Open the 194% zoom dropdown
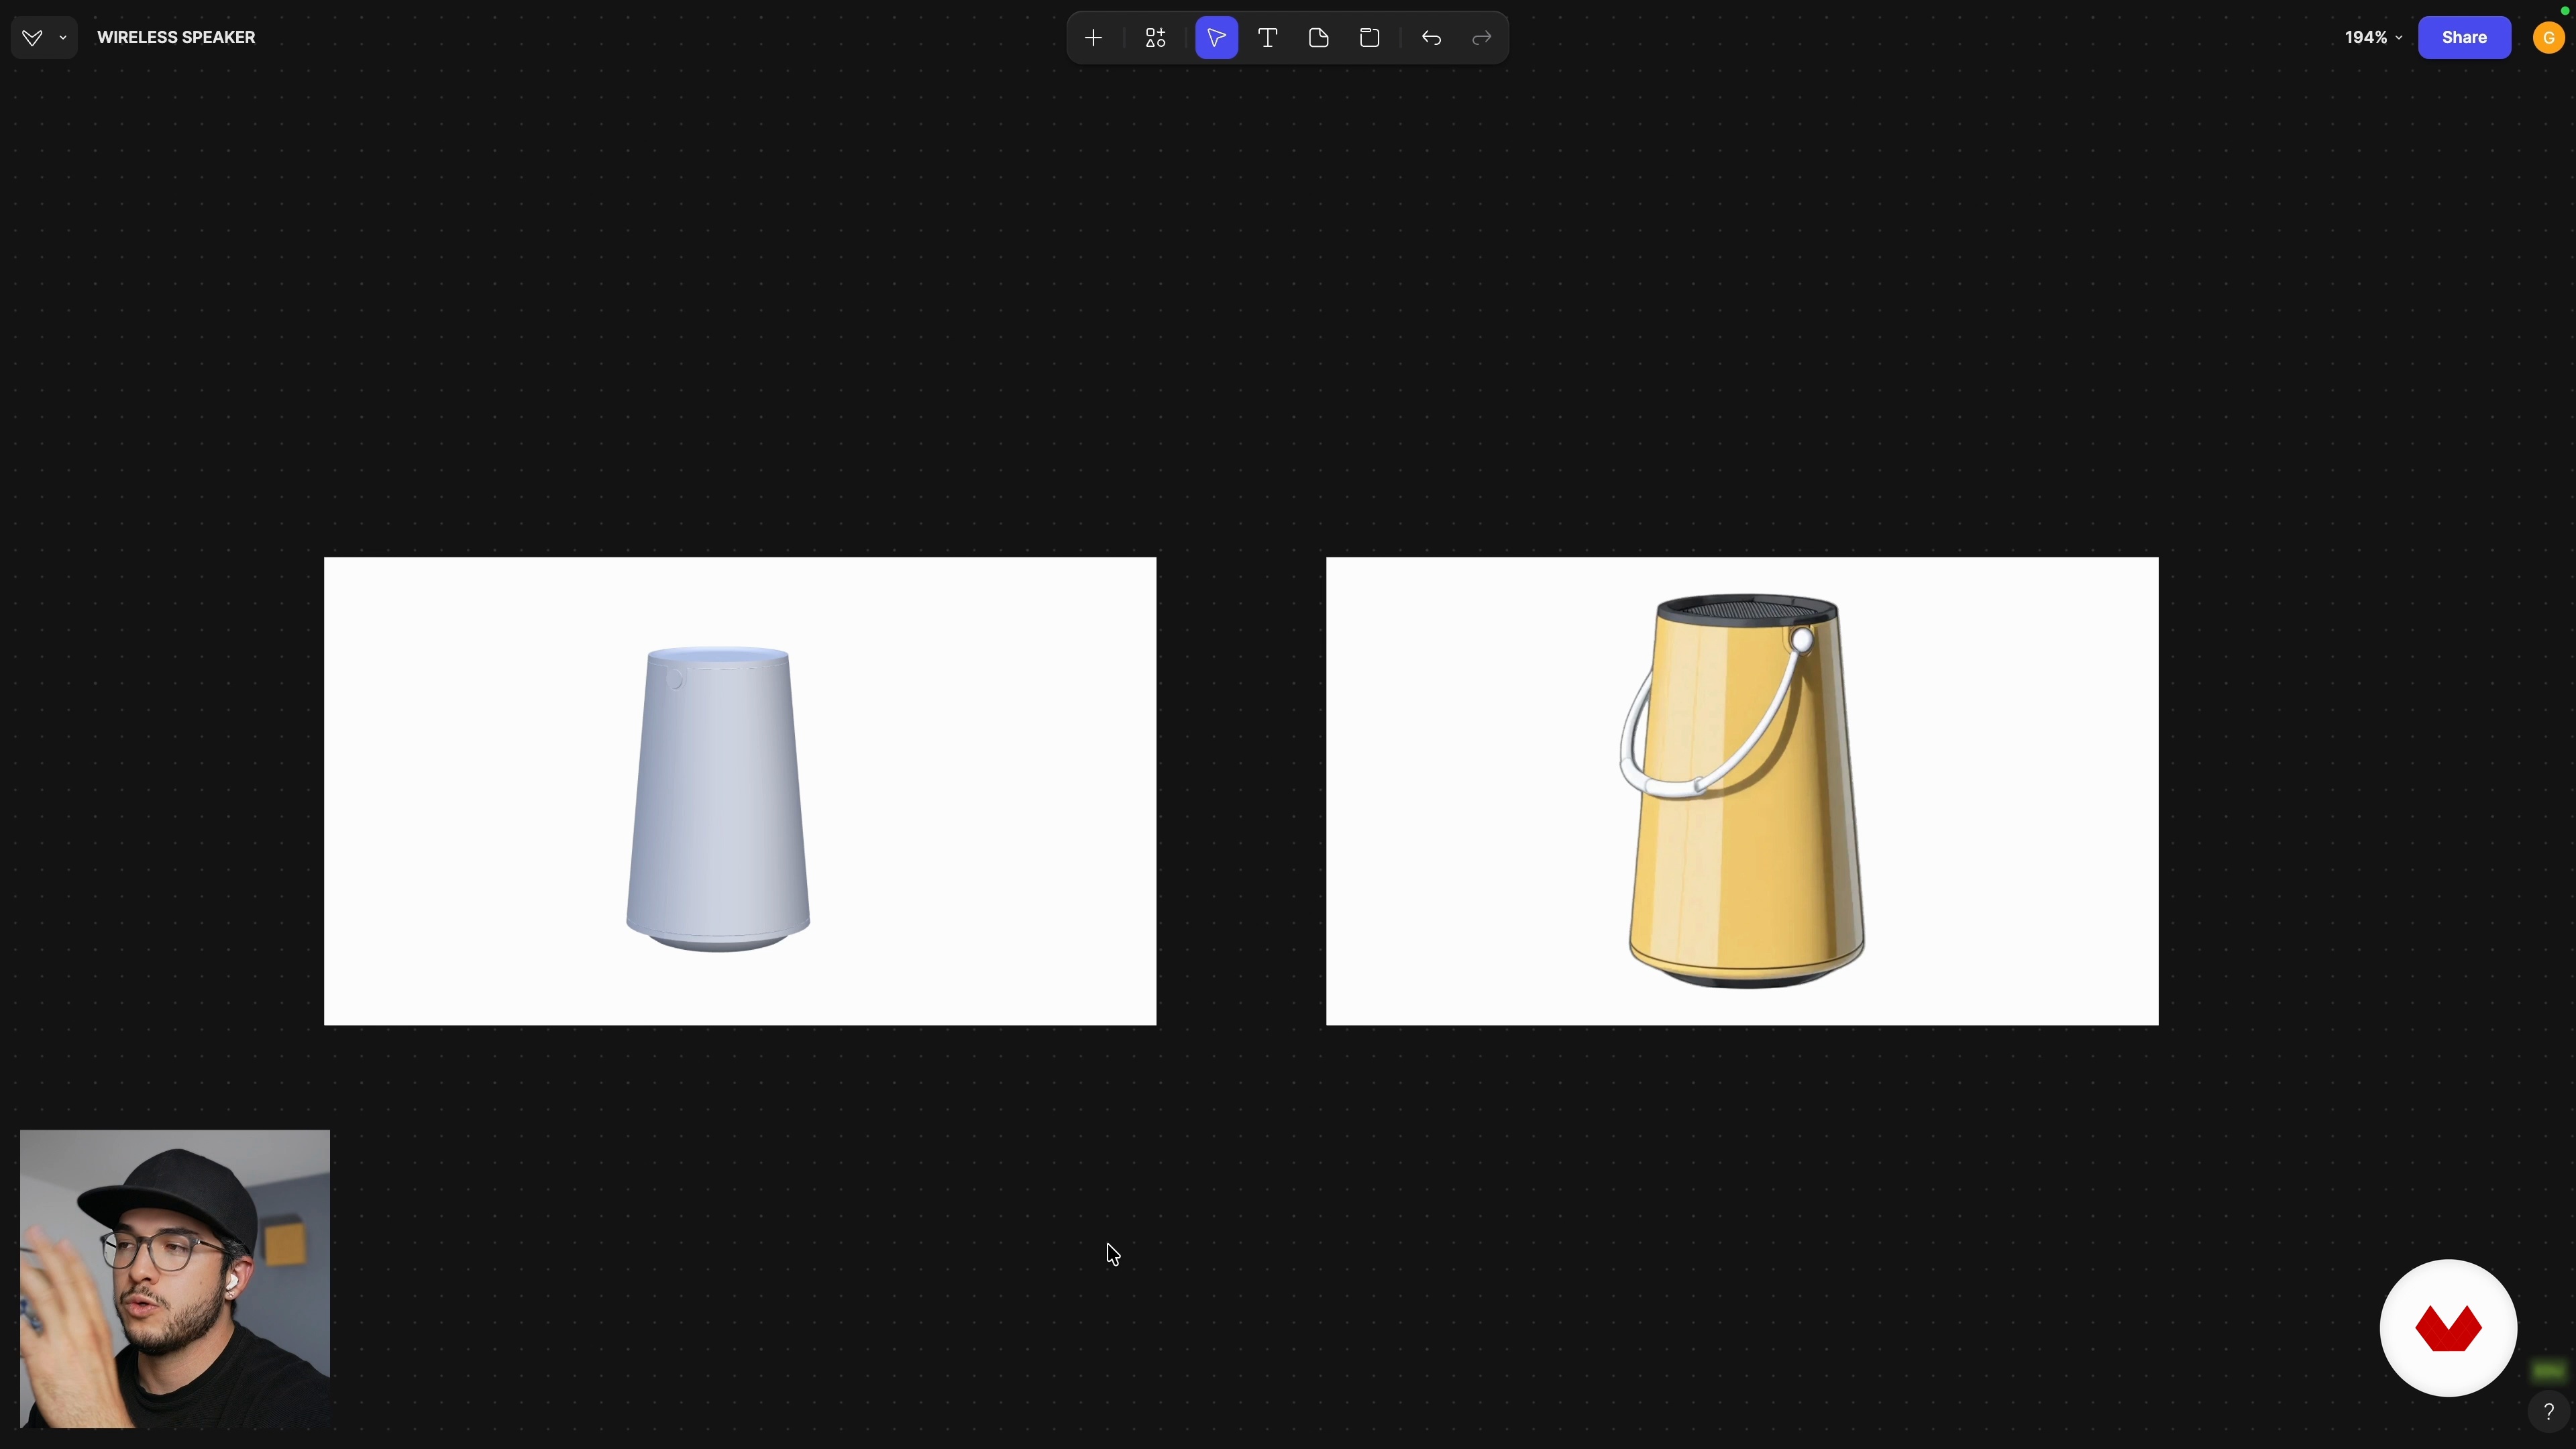This screenshot has width=2576, height=1449. 2372,38
